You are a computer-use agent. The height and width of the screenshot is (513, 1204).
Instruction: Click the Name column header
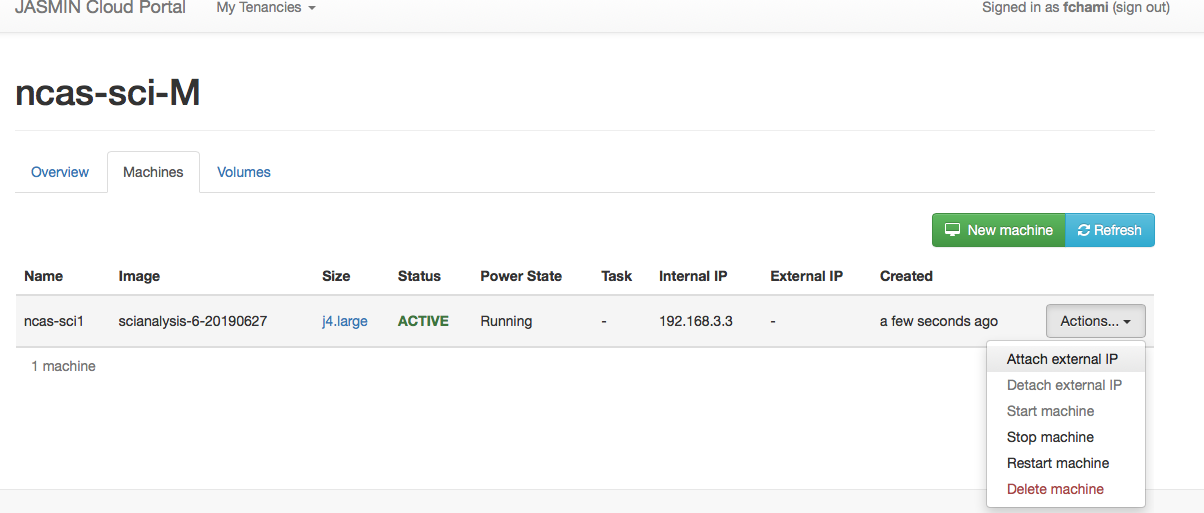(x=43, y=276)
